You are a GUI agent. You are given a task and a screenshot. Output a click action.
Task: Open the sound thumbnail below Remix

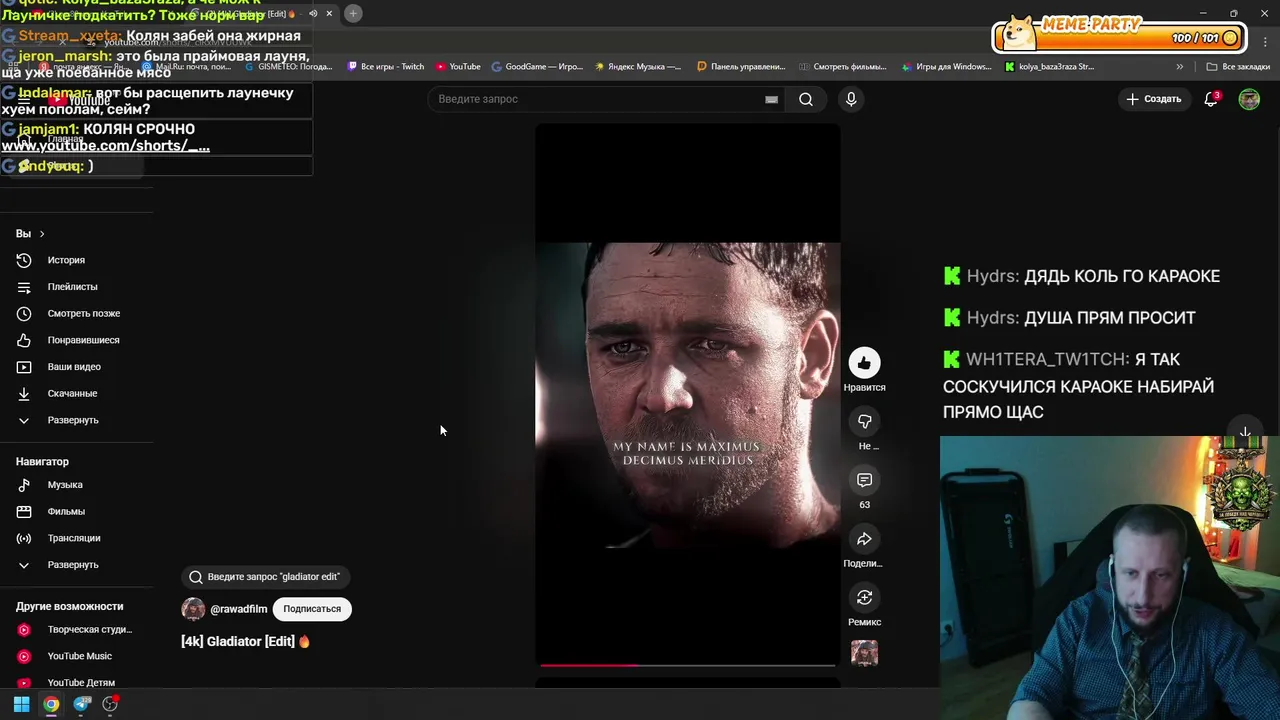tap(864, 653)
